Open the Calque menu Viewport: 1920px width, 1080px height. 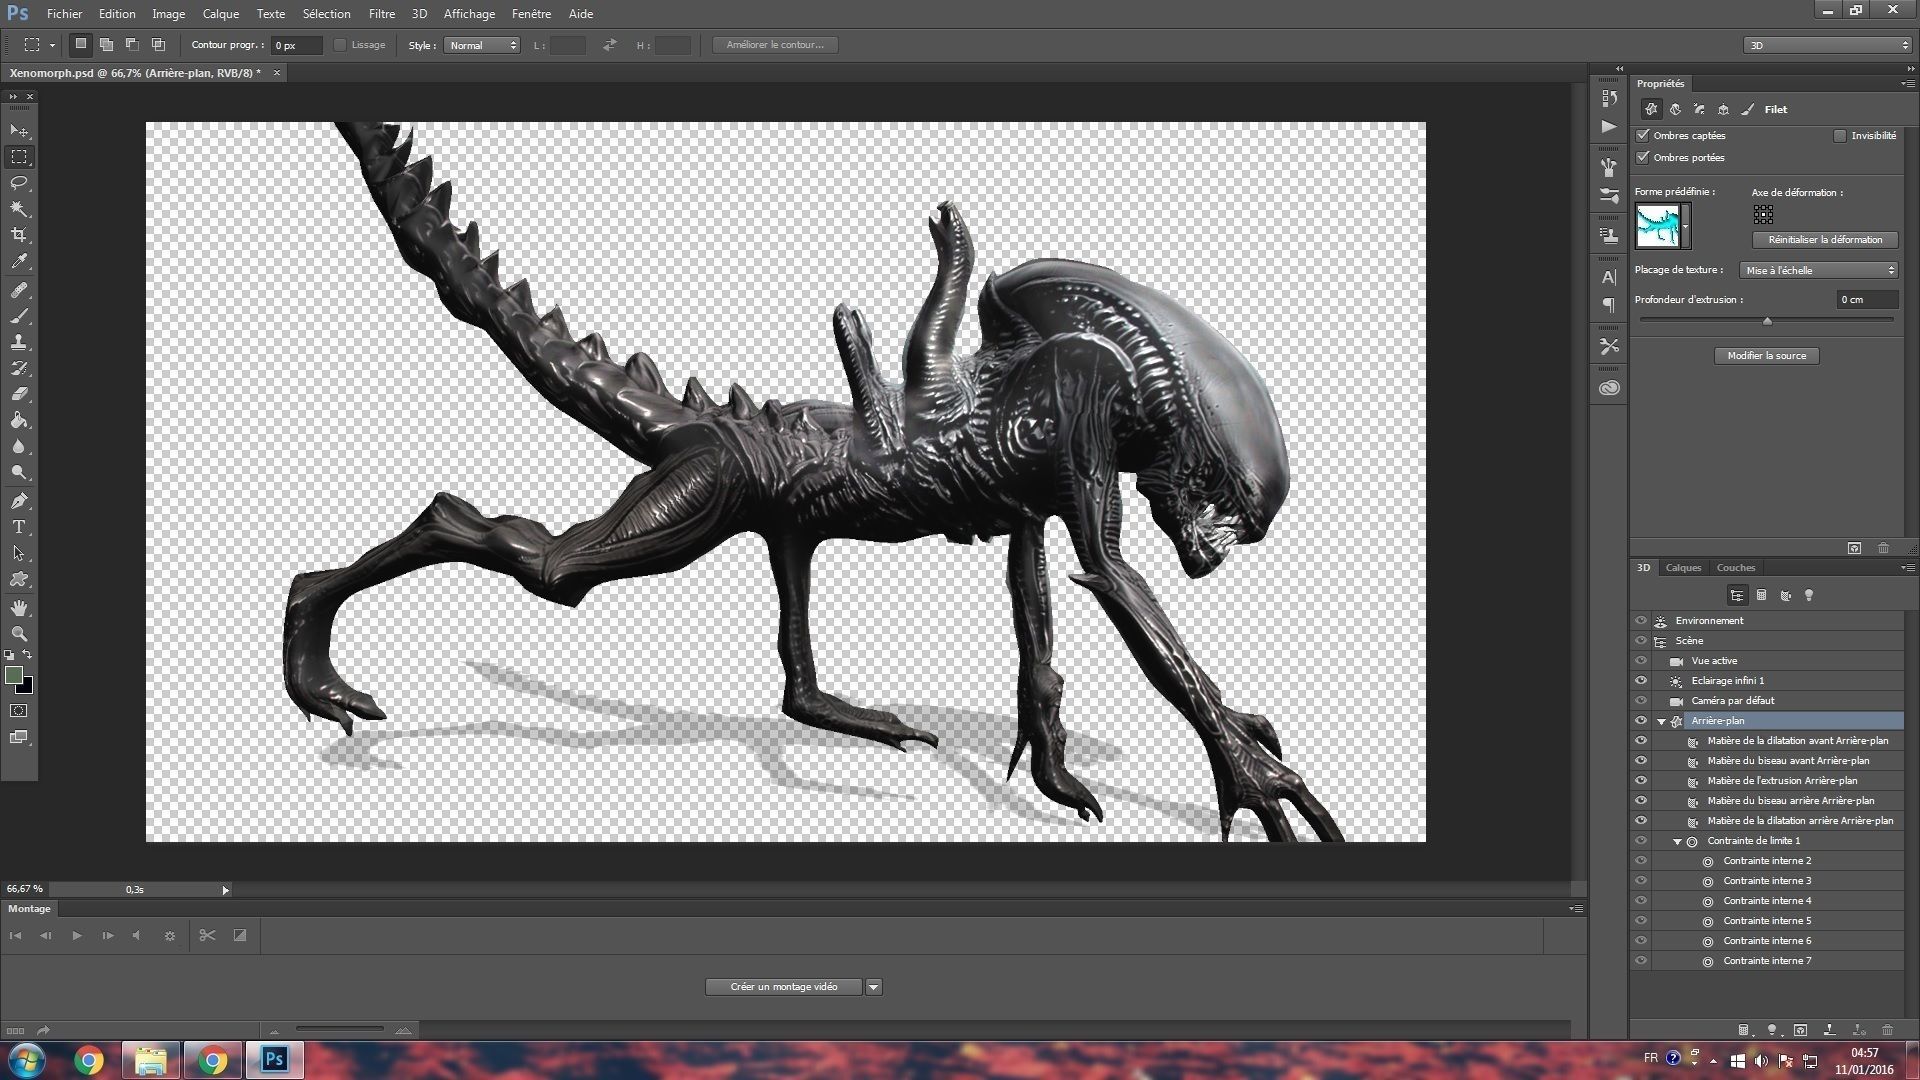coord(220,14)
